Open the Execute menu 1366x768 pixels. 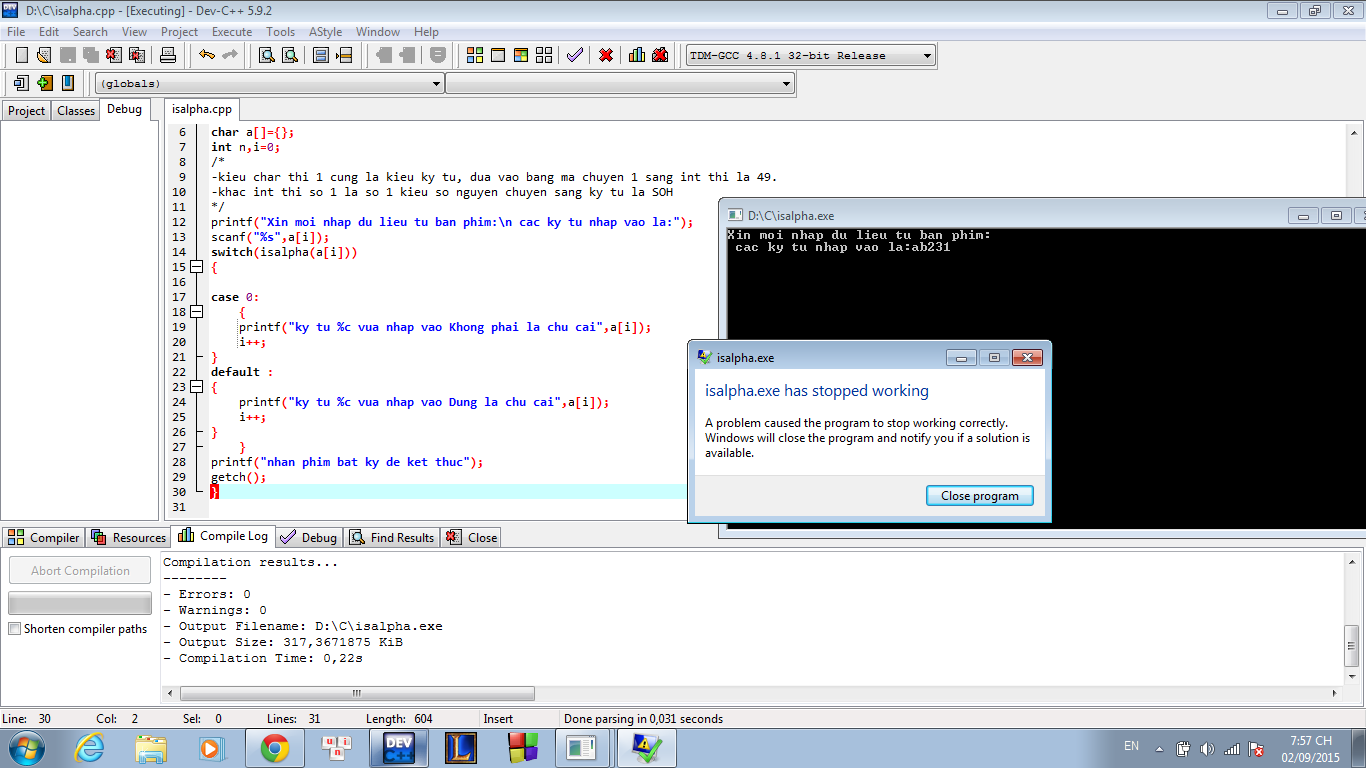click(232, 32)
